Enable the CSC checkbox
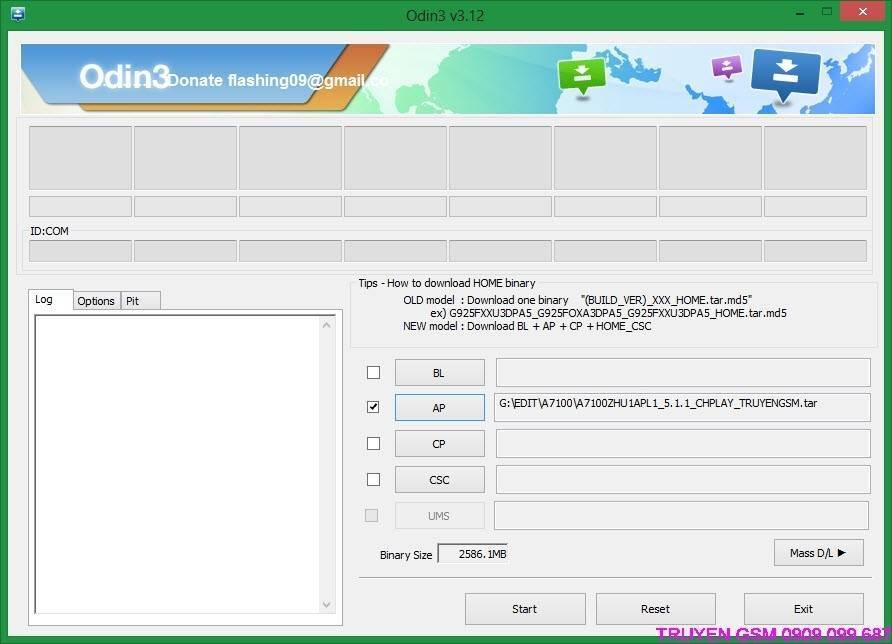The width and height of the screenshot is (892, 644). click(x=373, y=480)
